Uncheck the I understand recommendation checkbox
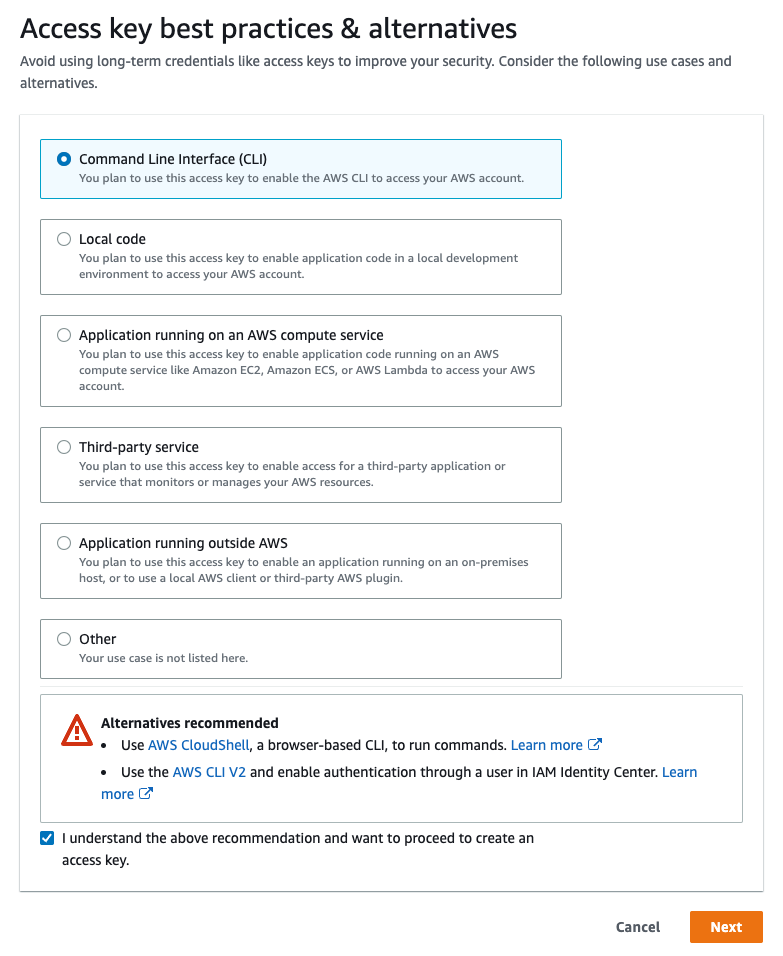The width and height of the screenshot is (783, 956). coord(47,838)
